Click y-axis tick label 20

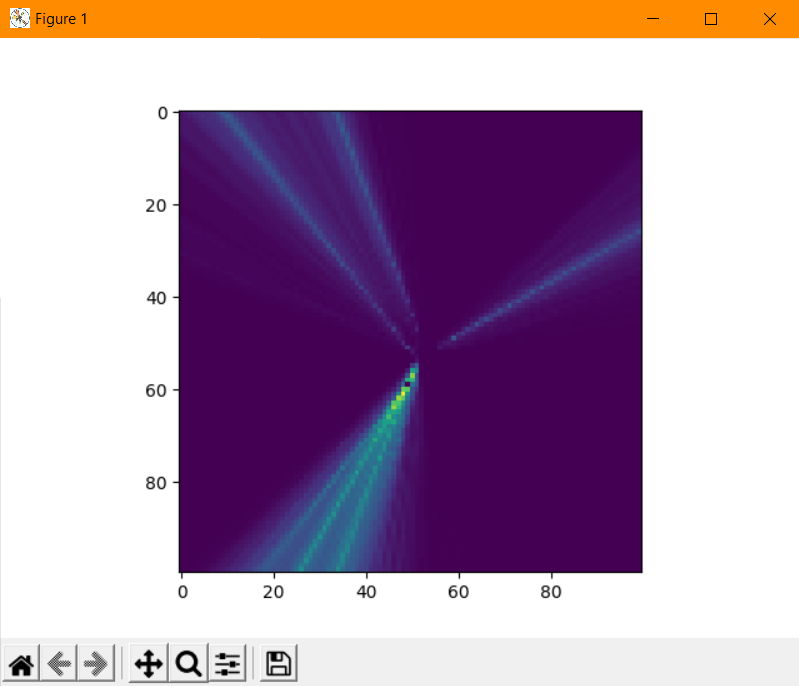coord(156,205)
